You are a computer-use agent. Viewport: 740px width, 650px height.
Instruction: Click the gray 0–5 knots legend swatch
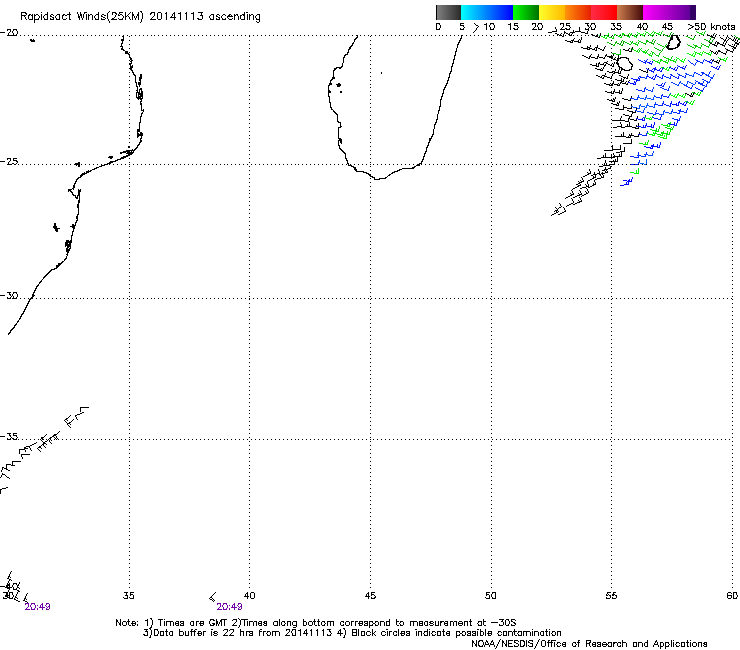click(x=448, y=12)
